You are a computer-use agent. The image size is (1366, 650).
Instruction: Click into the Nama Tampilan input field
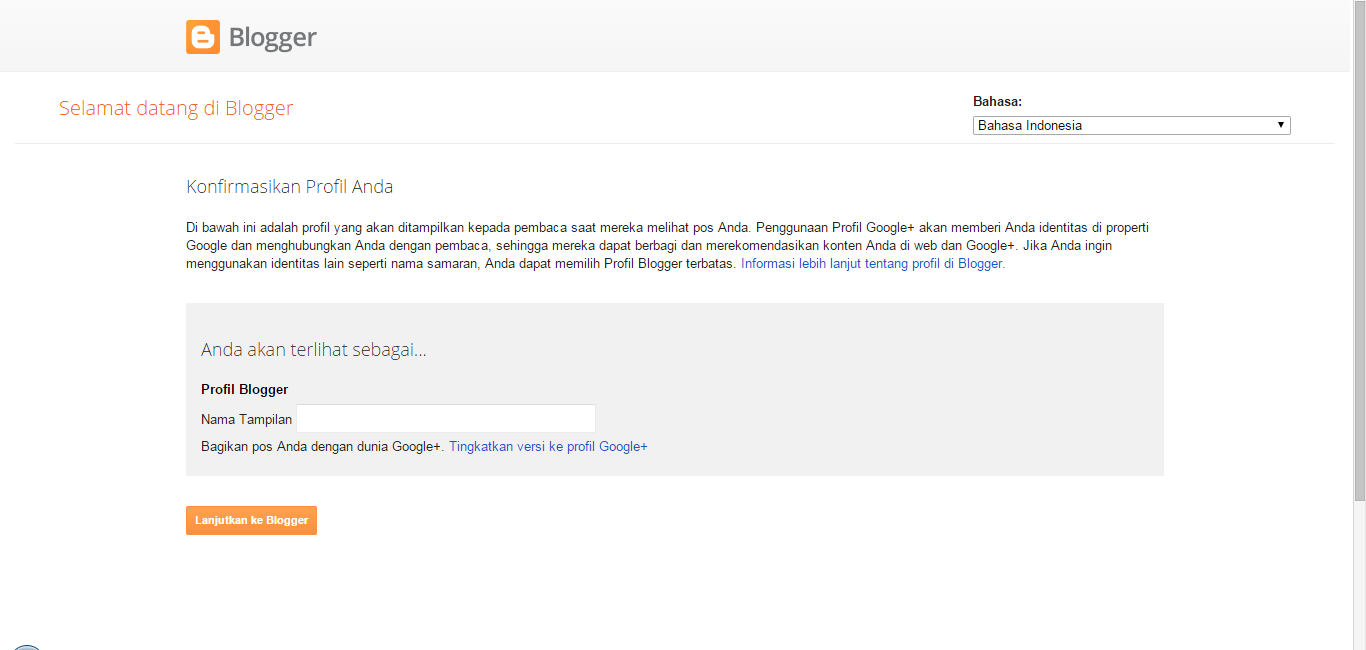[446, 419]
